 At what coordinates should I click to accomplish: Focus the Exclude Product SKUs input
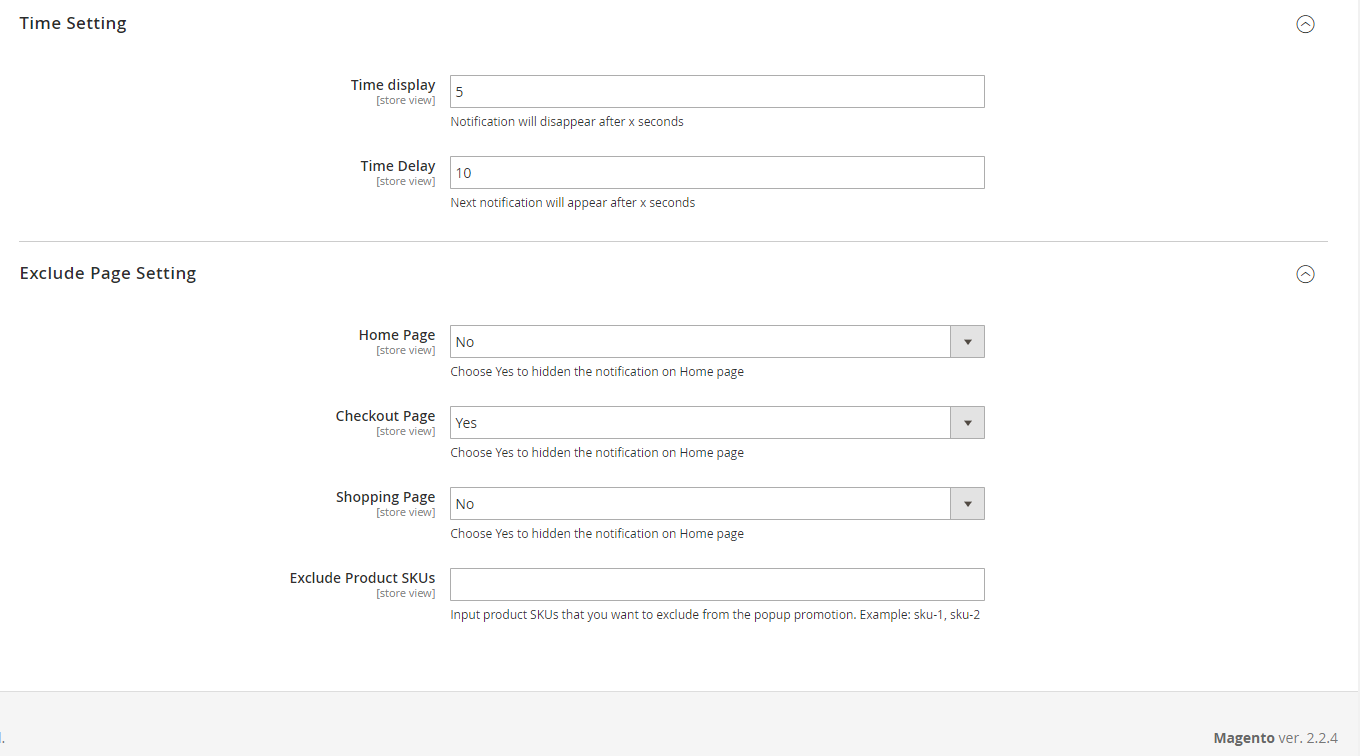(717, 585)
